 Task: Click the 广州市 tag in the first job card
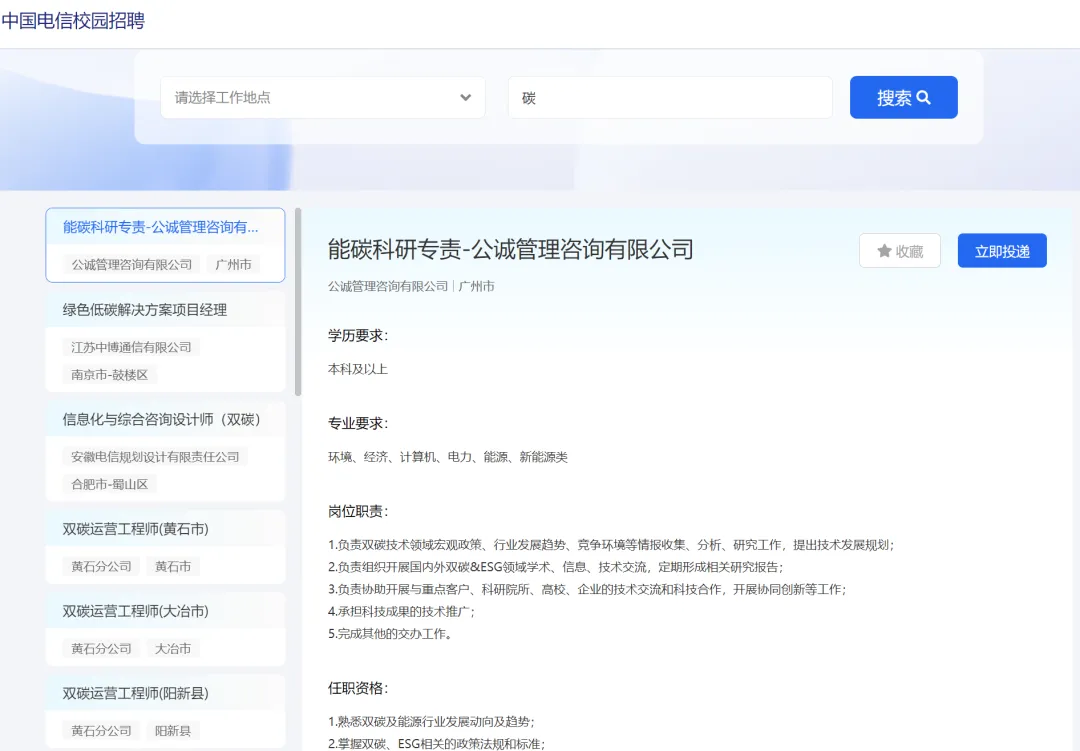233,265
